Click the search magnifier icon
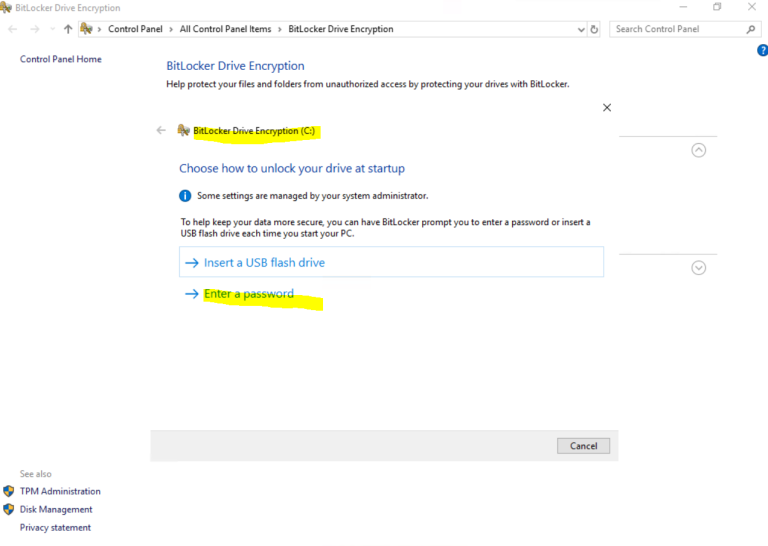This screenshot has width=768, height=546. pos(751,29)
